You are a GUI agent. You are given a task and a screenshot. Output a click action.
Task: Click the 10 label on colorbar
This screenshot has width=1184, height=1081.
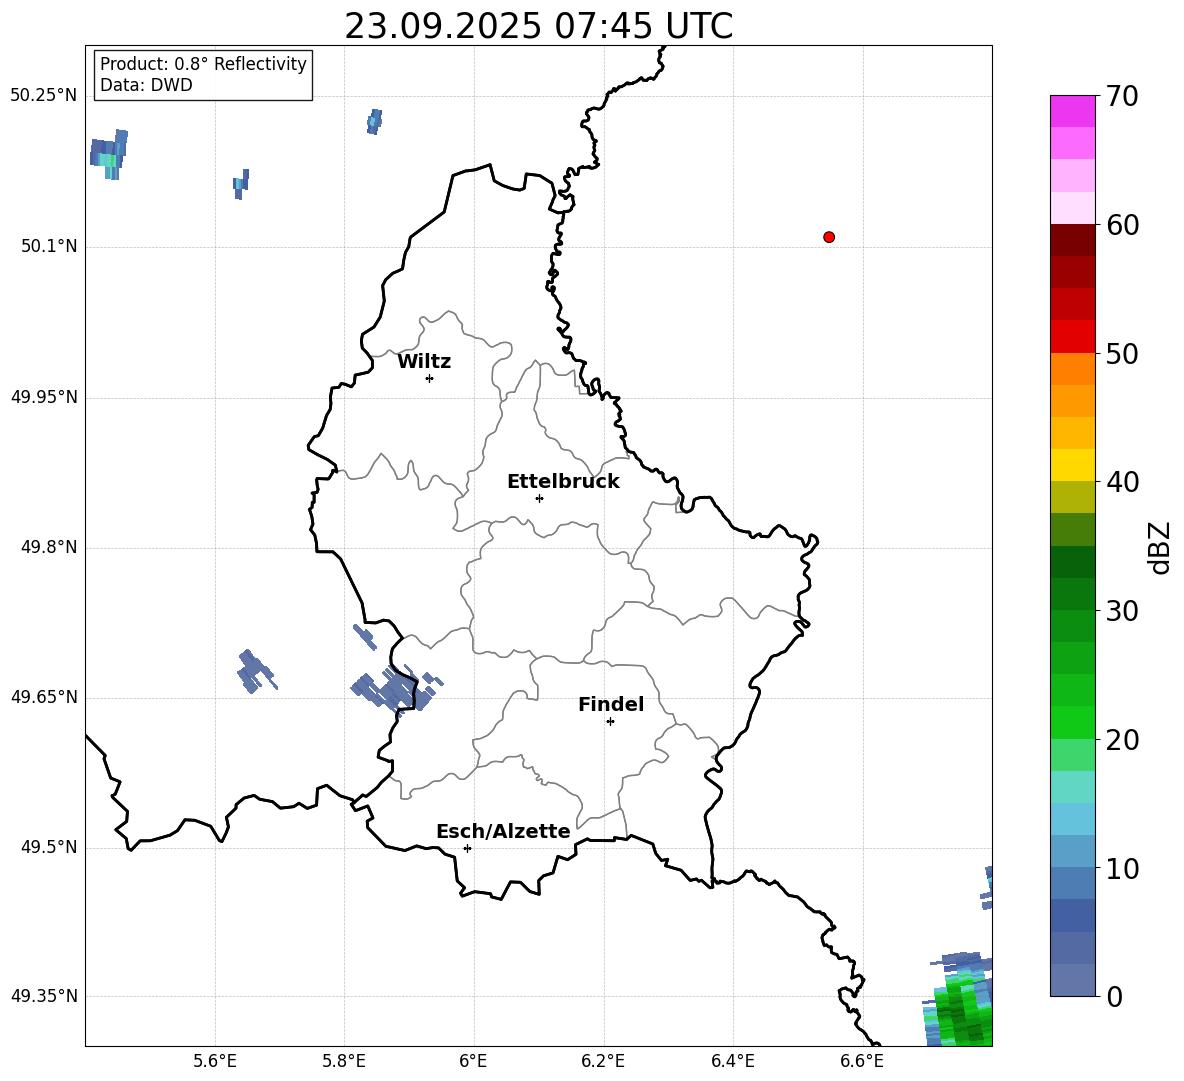point(1122,868)
